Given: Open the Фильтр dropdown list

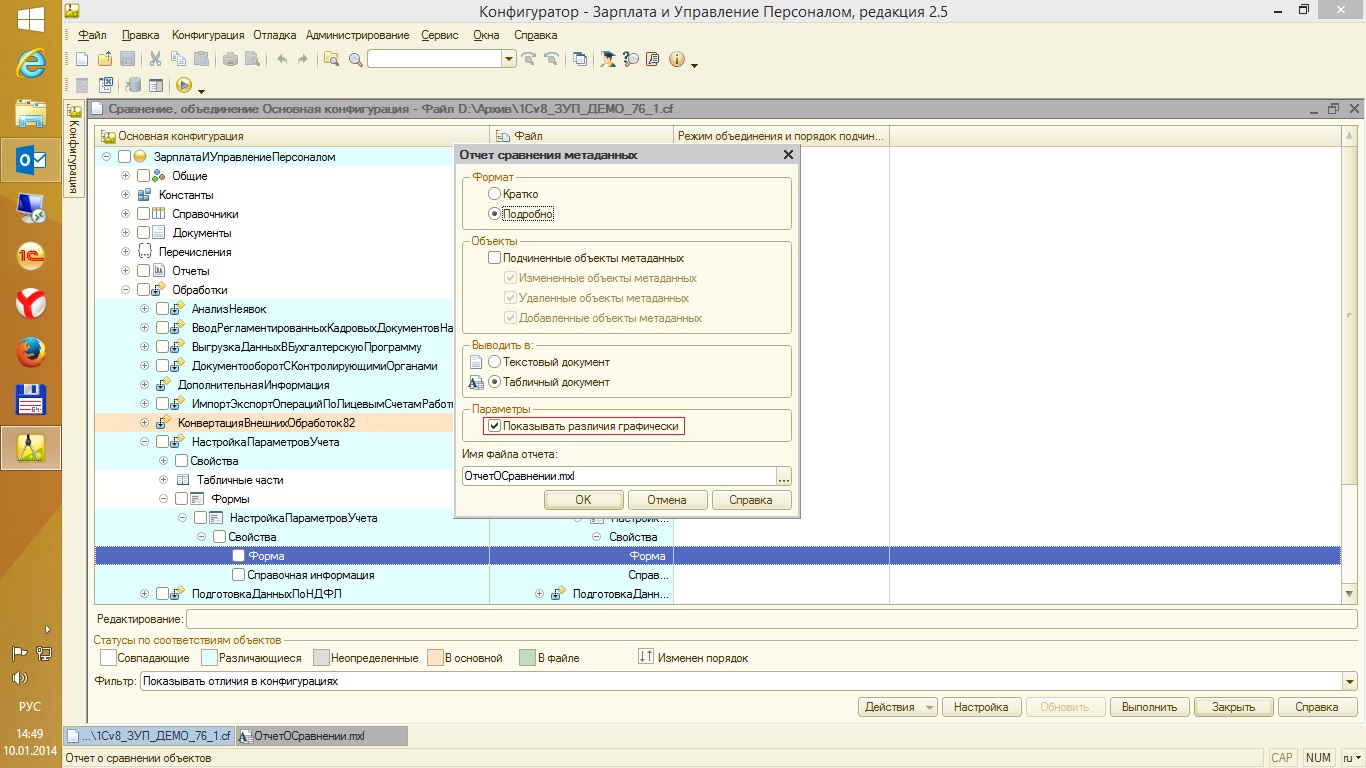Looking at the screenshot, I should coord(1351,682).
